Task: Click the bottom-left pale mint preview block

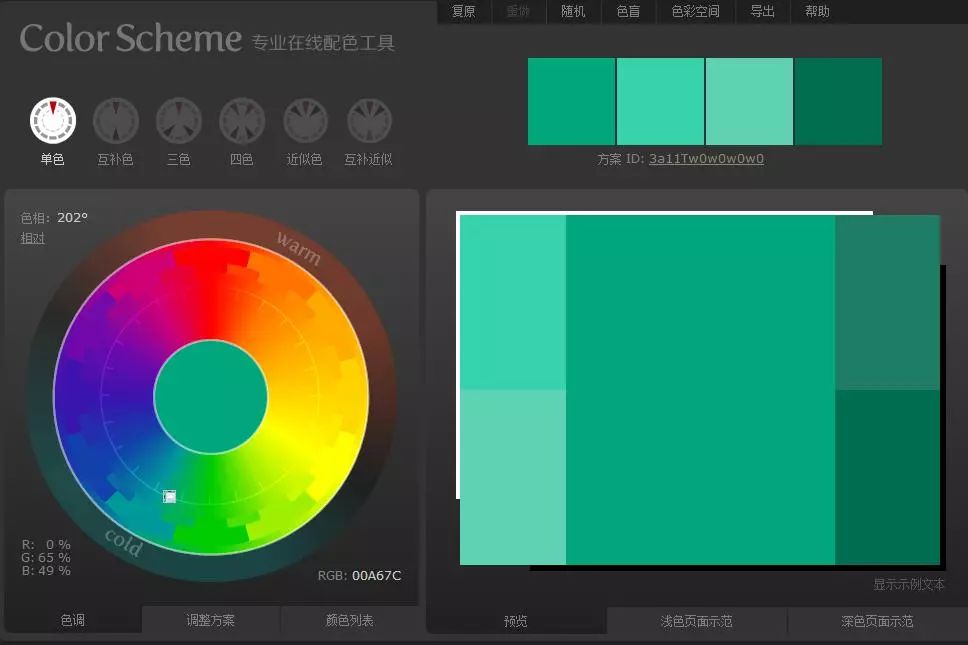Action: pyautogui.click(x=513, y=477)
